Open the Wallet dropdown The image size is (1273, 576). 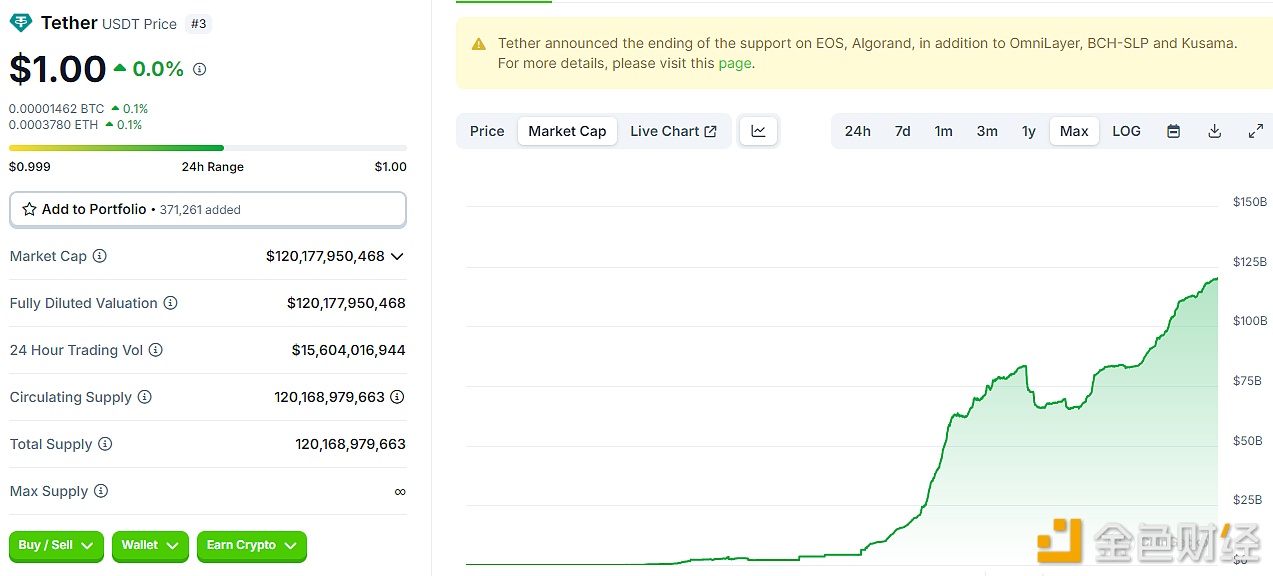pyautogui.click(x=150, y=545)
